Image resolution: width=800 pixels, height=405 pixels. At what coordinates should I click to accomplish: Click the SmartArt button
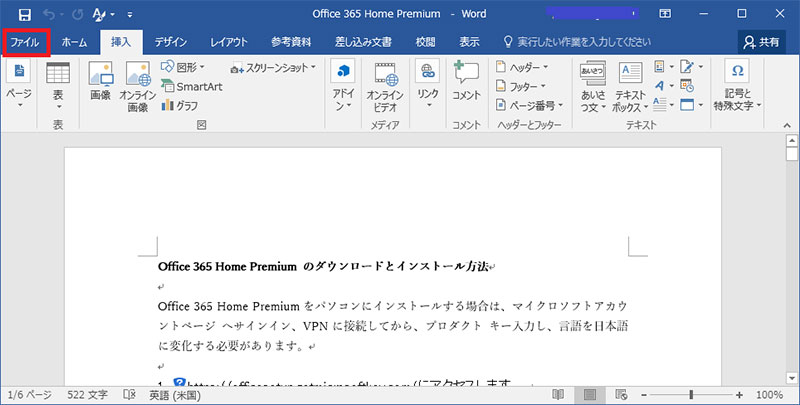click(192, 87)
